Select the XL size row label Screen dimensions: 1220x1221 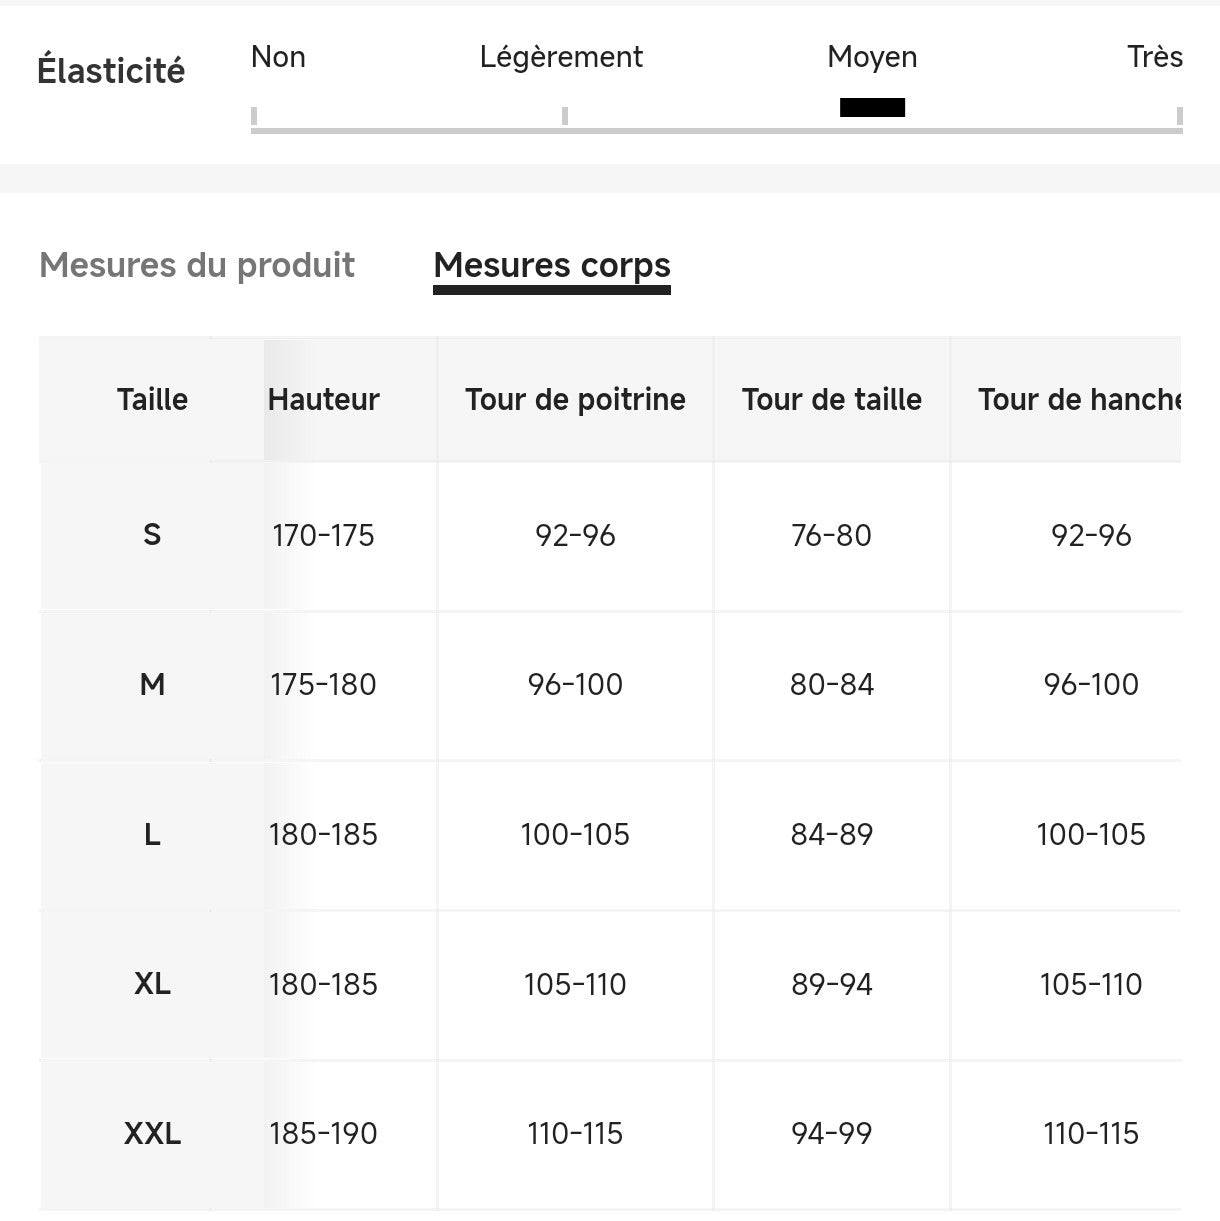pos(152,984)
